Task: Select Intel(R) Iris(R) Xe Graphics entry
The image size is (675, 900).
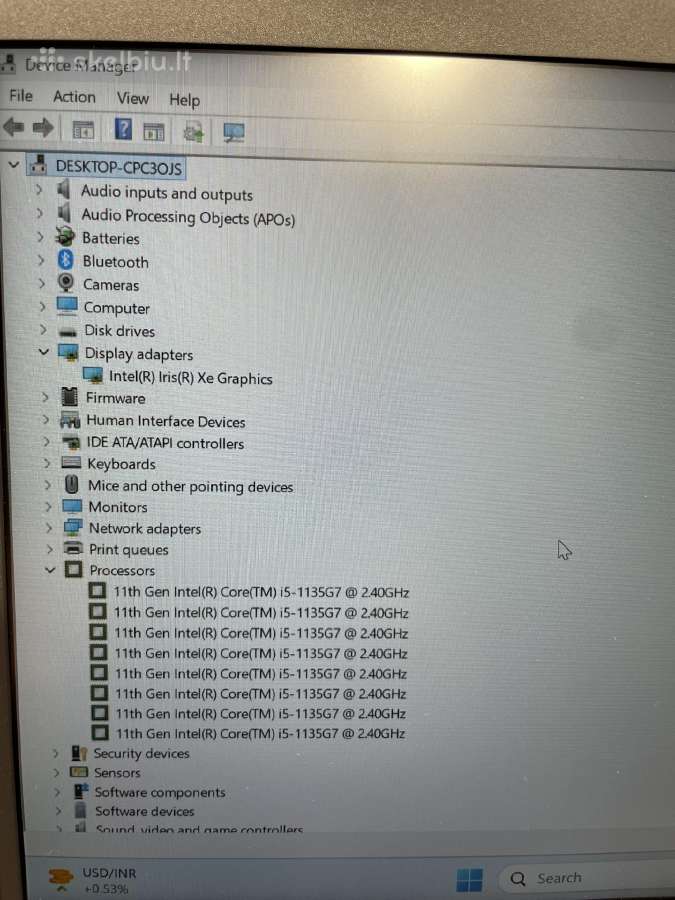Action: (x=191, y=378)
